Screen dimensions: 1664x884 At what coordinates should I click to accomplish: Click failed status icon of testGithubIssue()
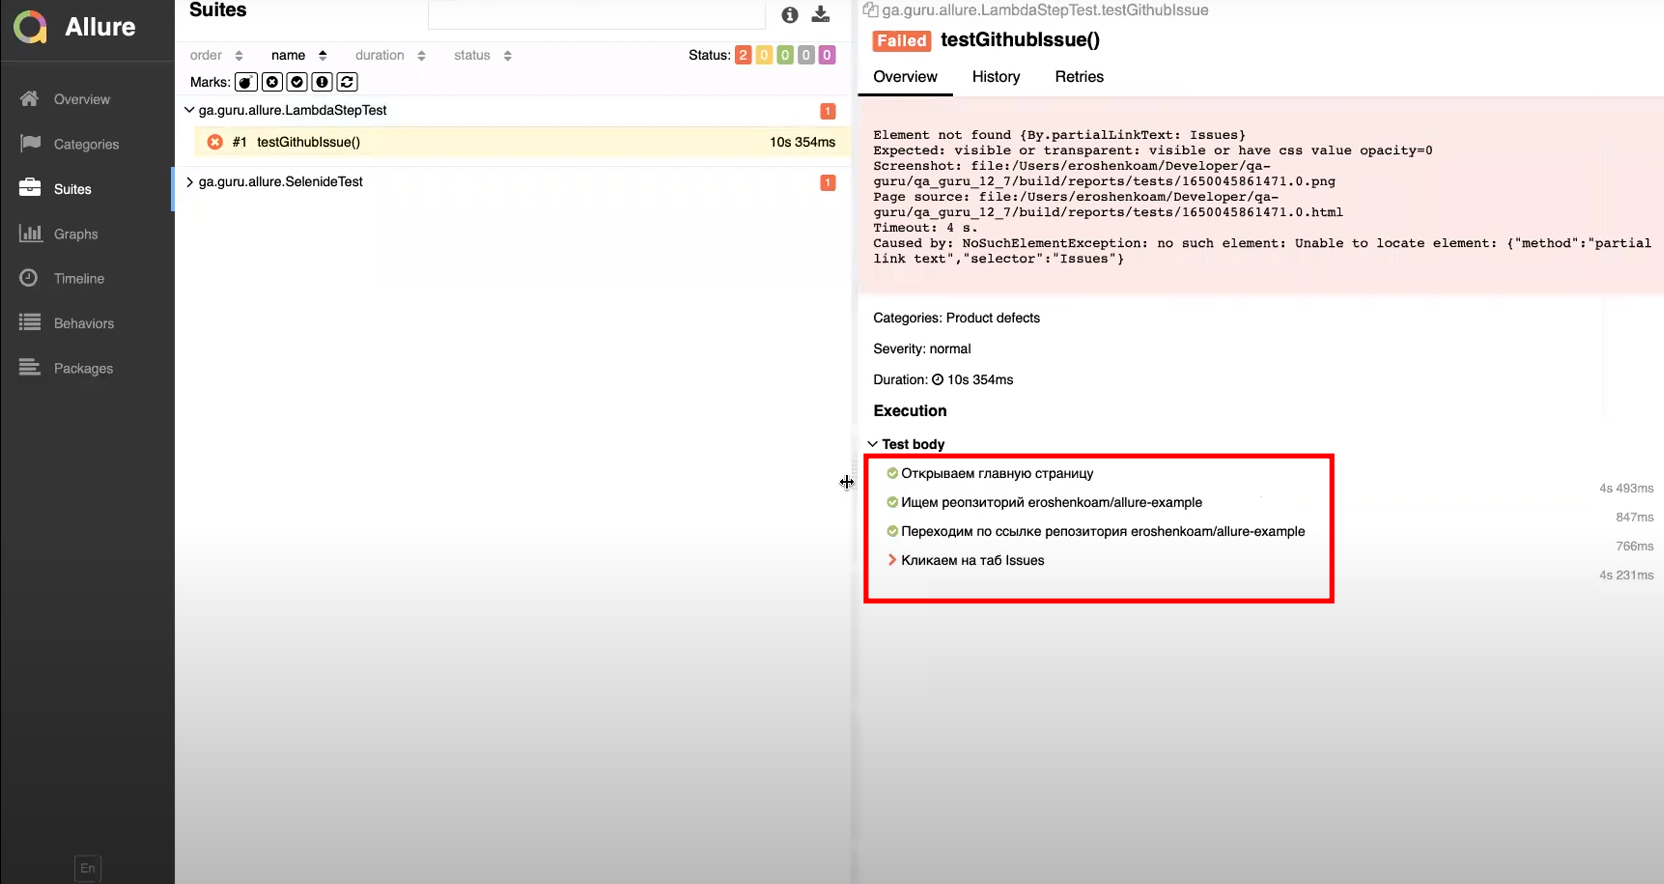point(215,142)
